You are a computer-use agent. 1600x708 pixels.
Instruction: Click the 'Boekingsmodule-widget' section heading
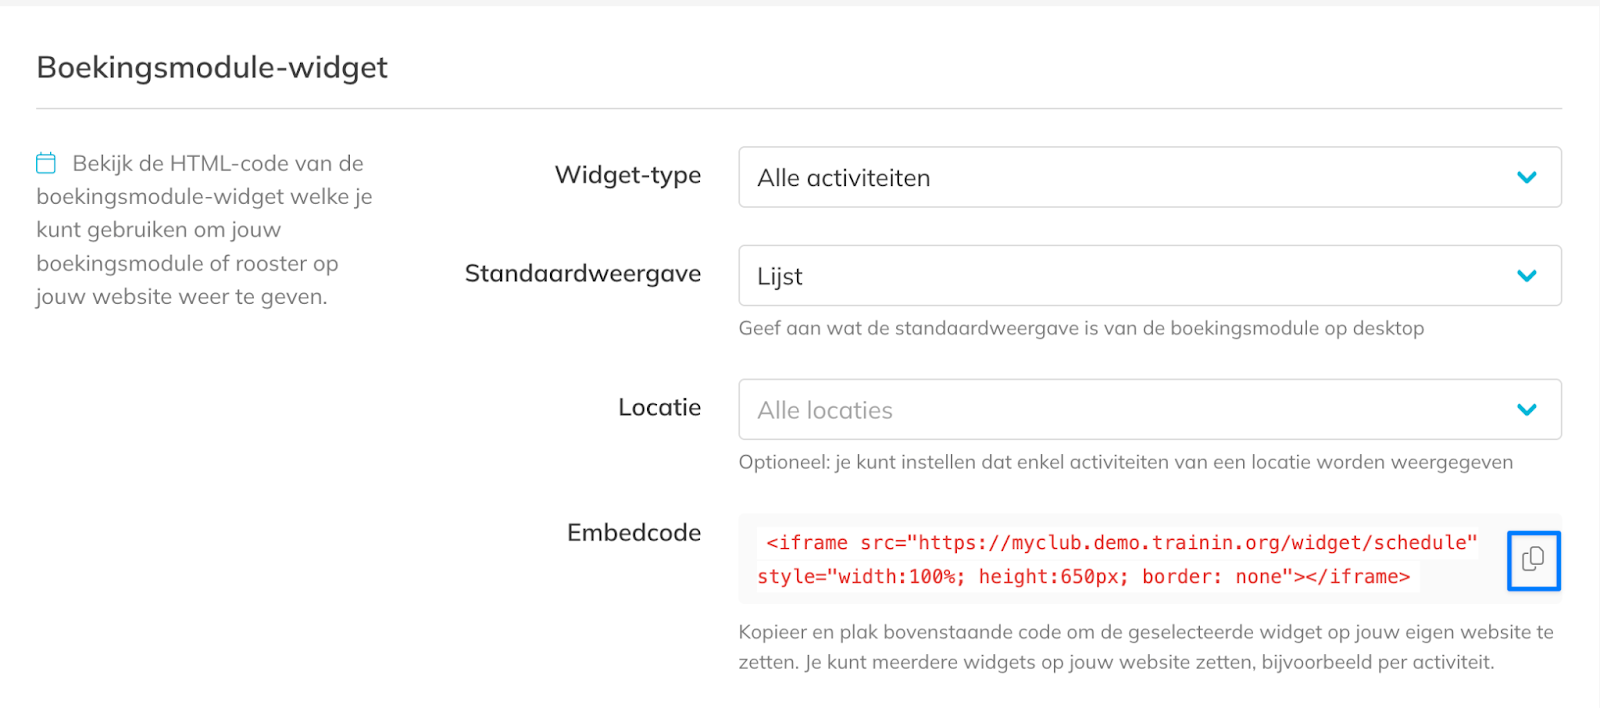tap(212, 67)
